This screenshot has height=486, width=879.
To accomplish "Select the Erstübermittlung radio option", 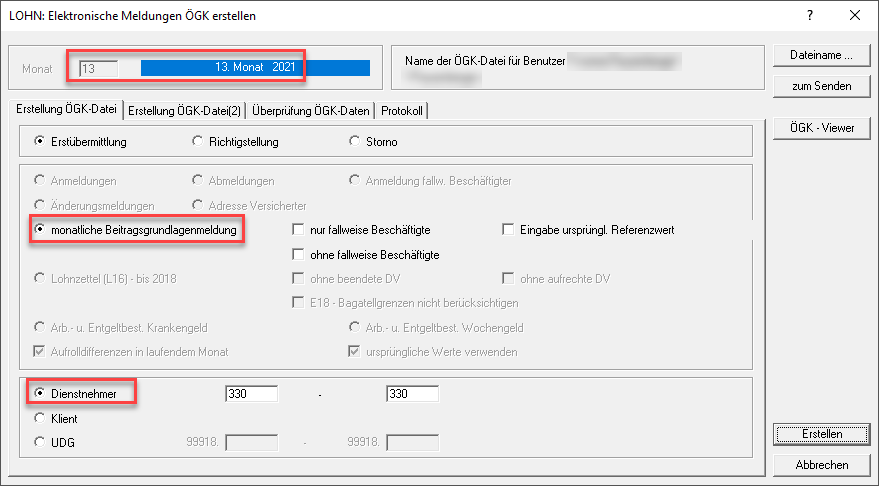I will coord(40,142).
